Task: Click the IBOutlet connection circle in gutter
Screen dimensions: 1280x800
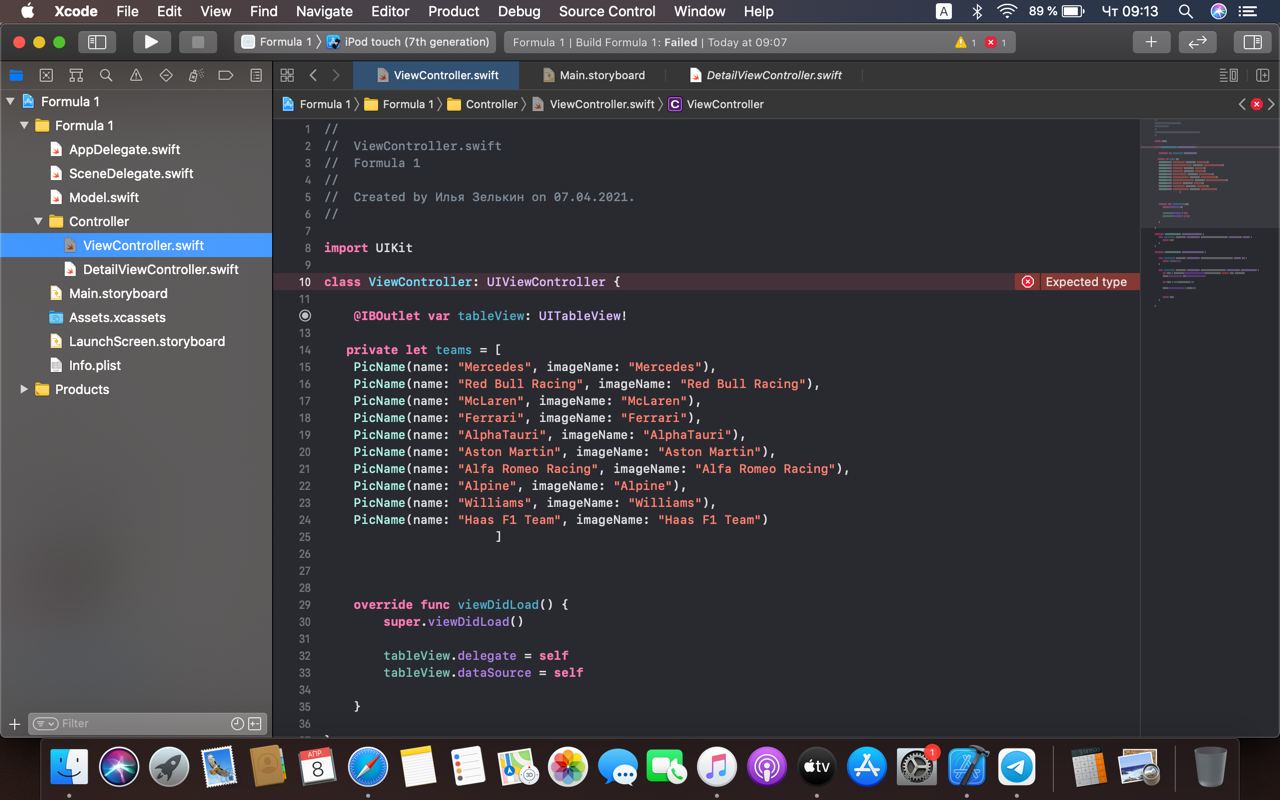Action: click(305, 315)
